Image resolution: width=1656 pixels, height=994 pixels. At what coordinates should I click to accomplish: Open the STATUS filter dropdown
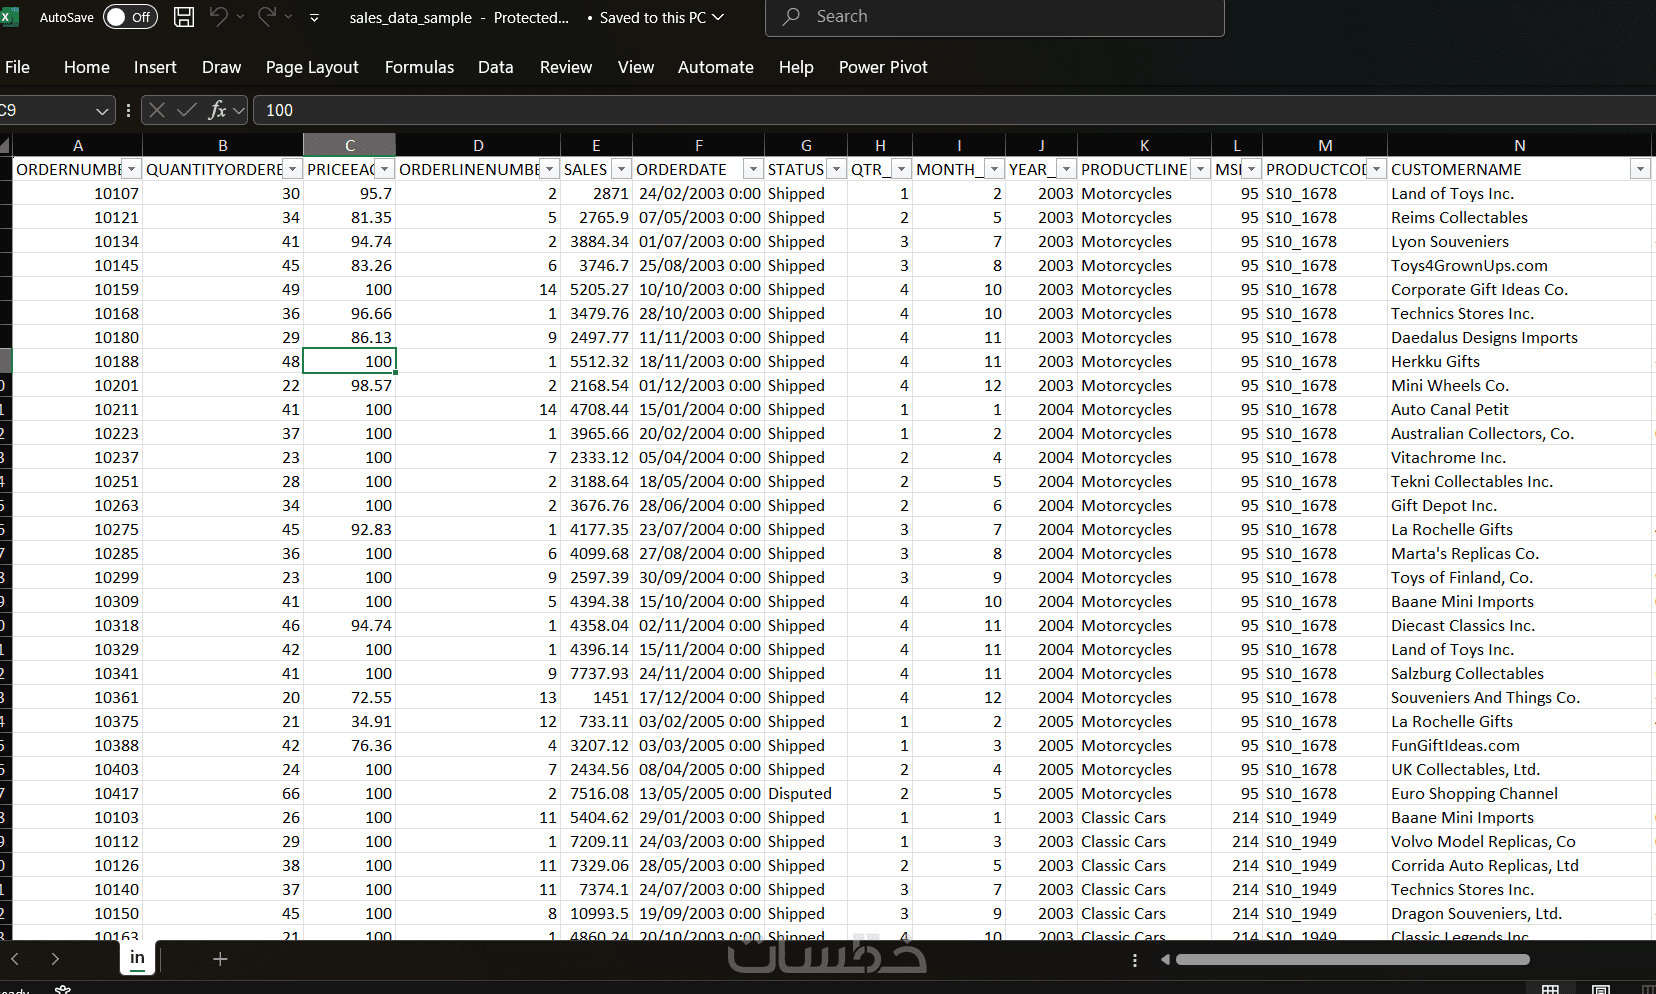tap(837, 169)
